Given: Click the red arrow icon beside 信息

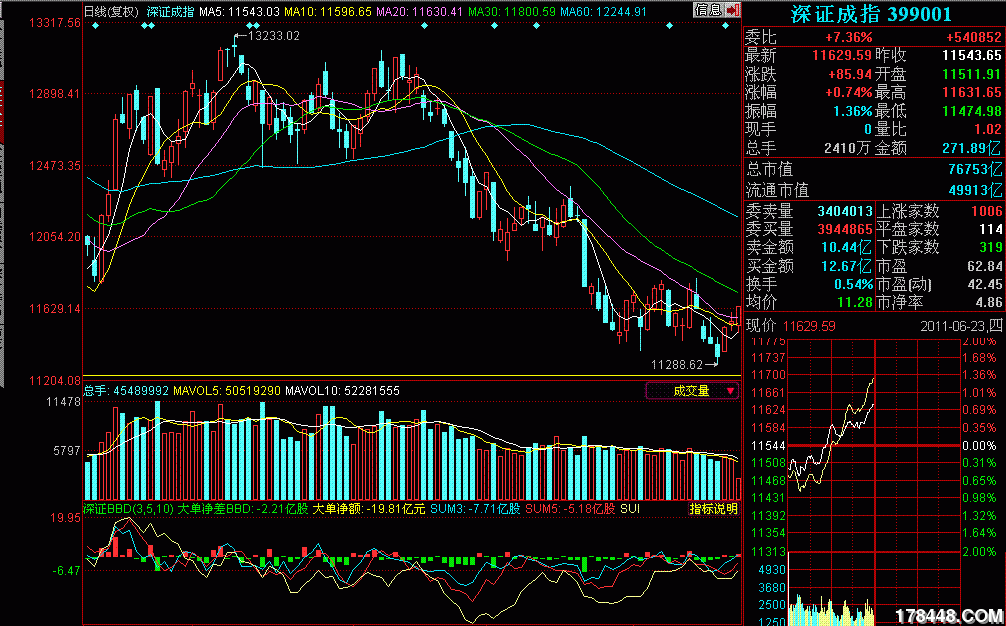Looking at the screenshot, I should (x=733, y=9).
